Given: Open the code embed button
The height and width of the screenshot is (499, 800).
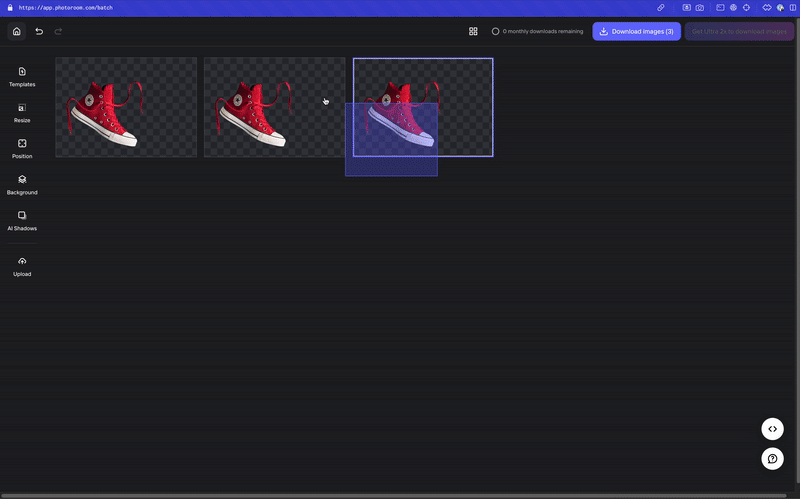Looking at the screenshot, I should [772, 428].
